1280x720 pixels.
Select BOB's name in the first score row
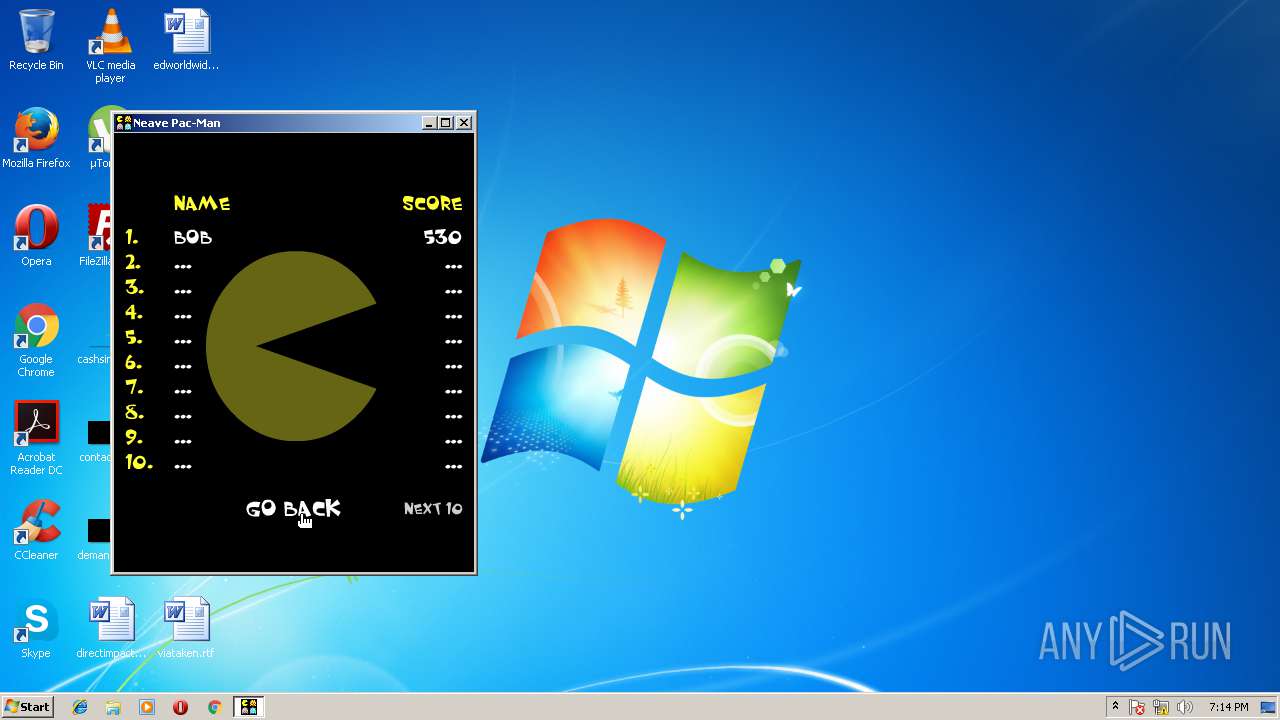tap(193, 237)
